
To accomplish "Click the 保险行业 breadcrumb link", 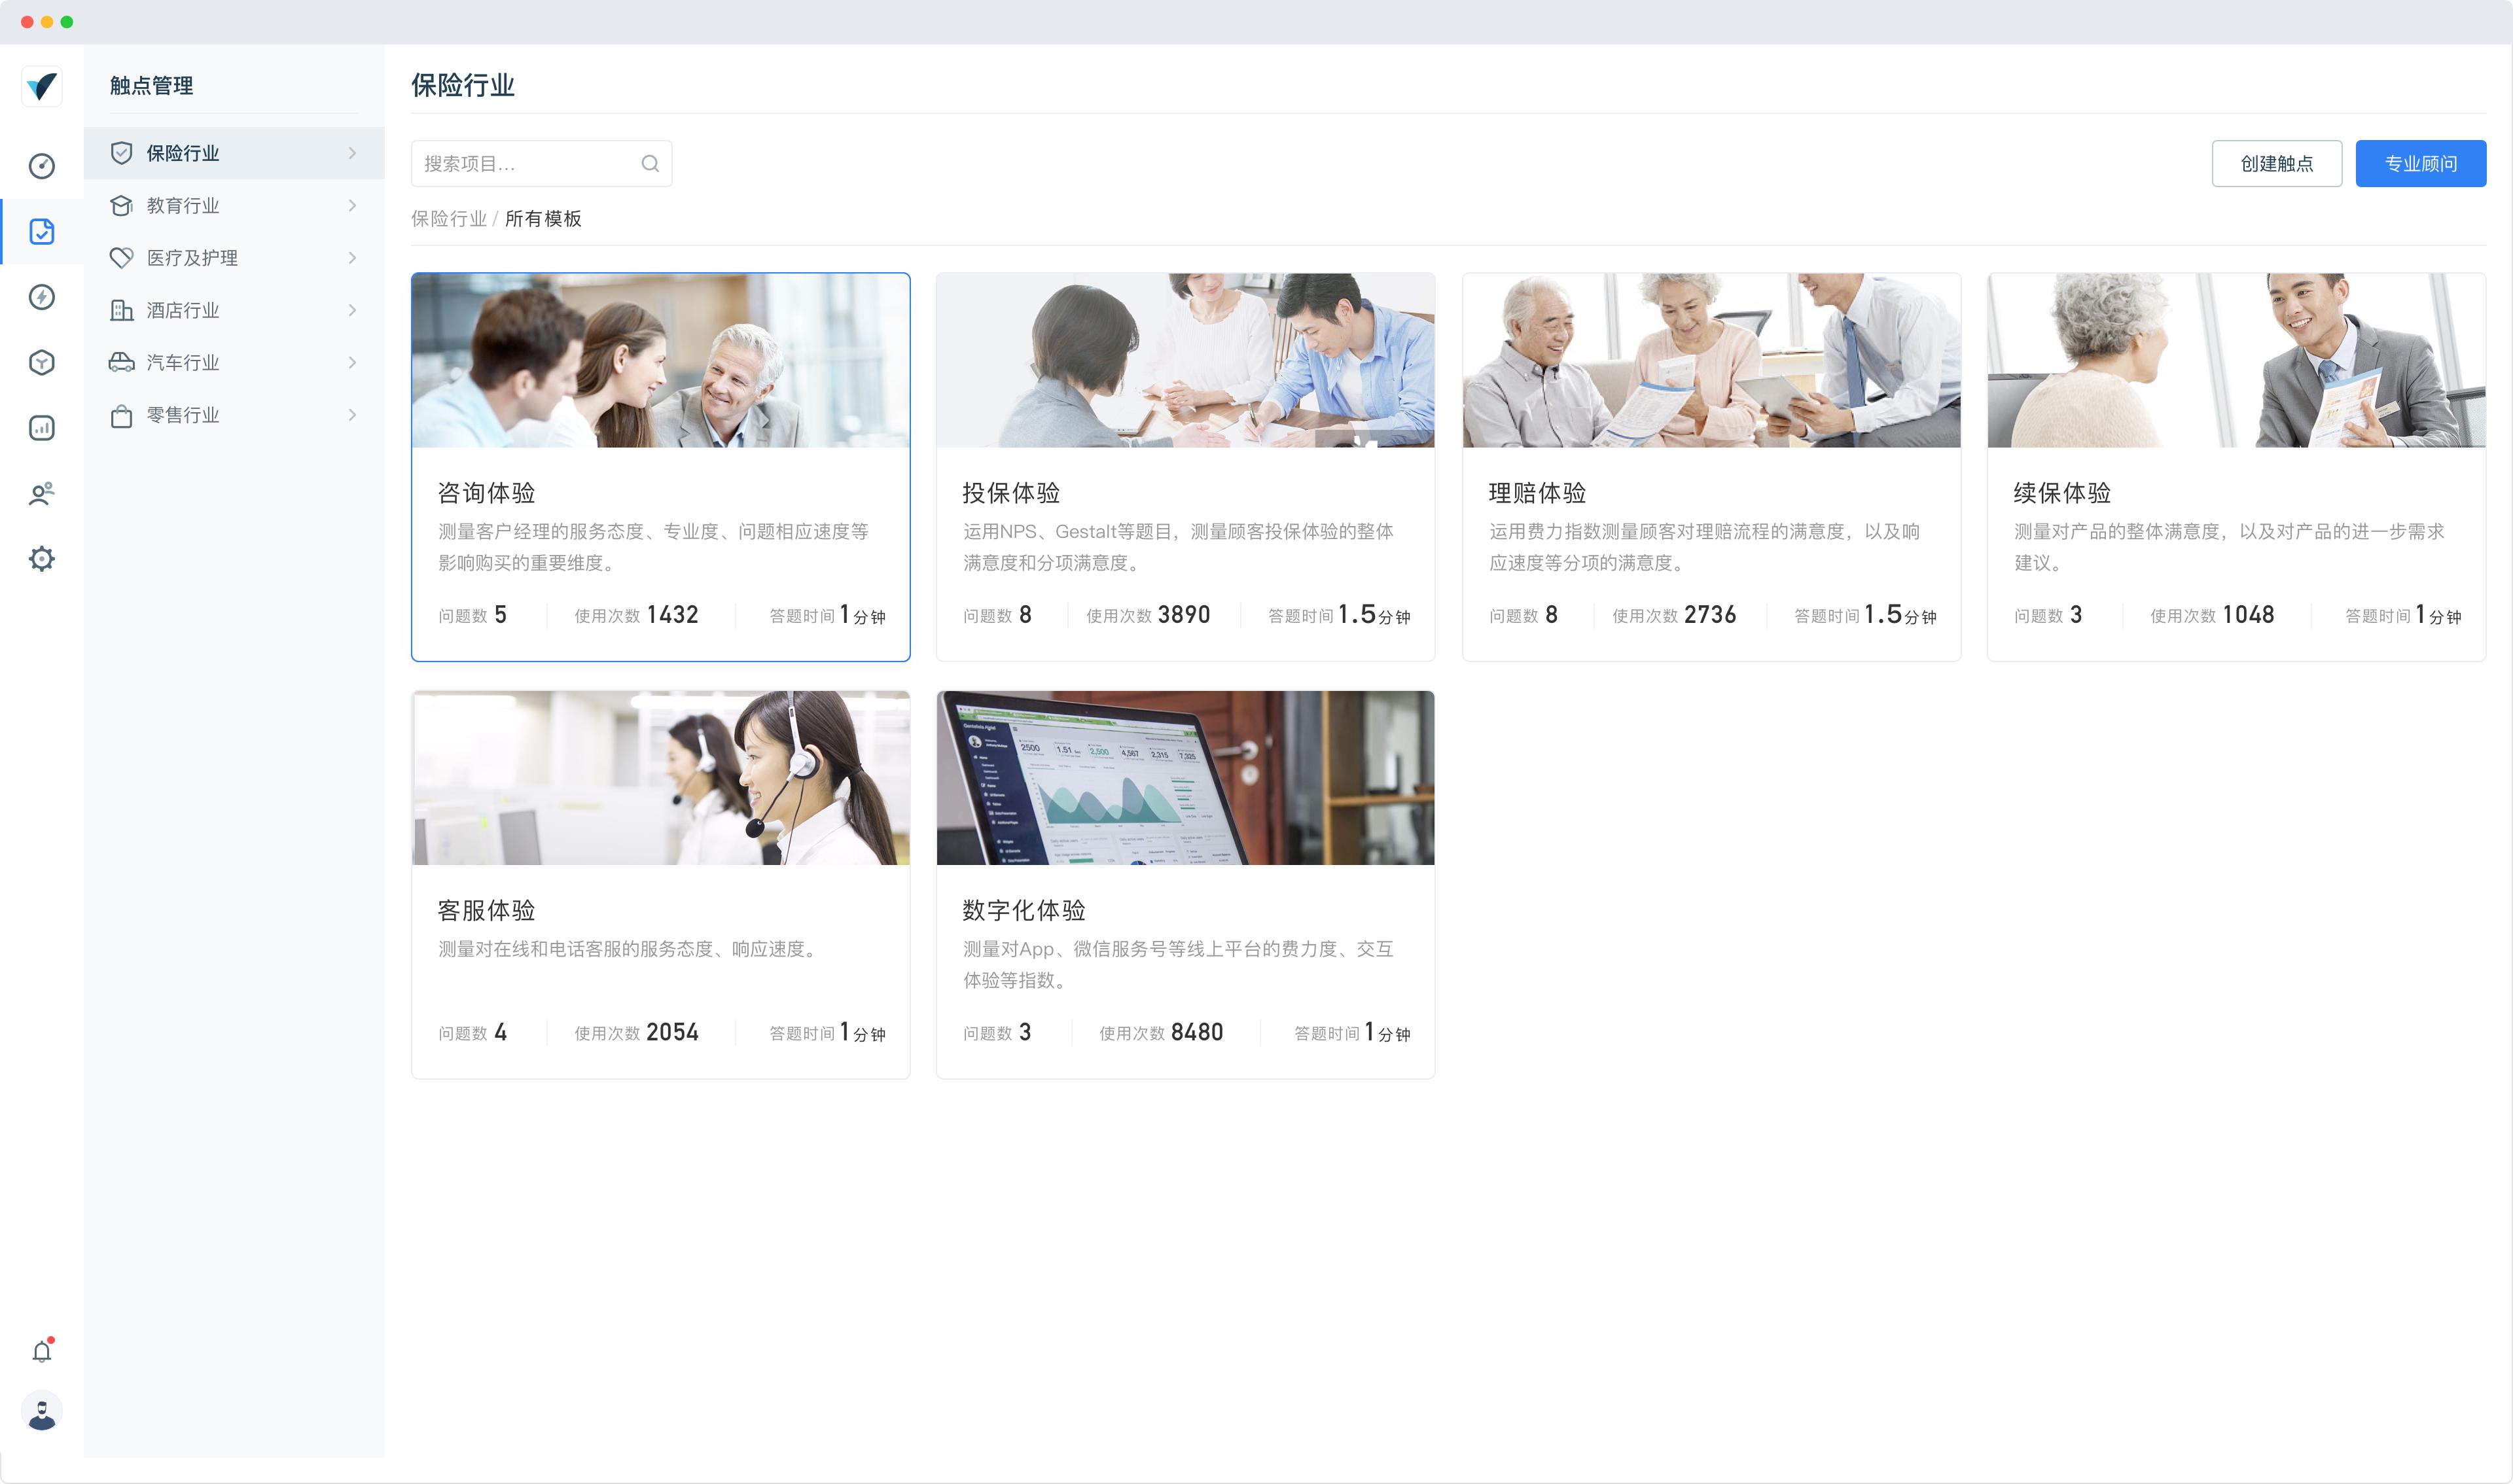I will click(448, 219).
